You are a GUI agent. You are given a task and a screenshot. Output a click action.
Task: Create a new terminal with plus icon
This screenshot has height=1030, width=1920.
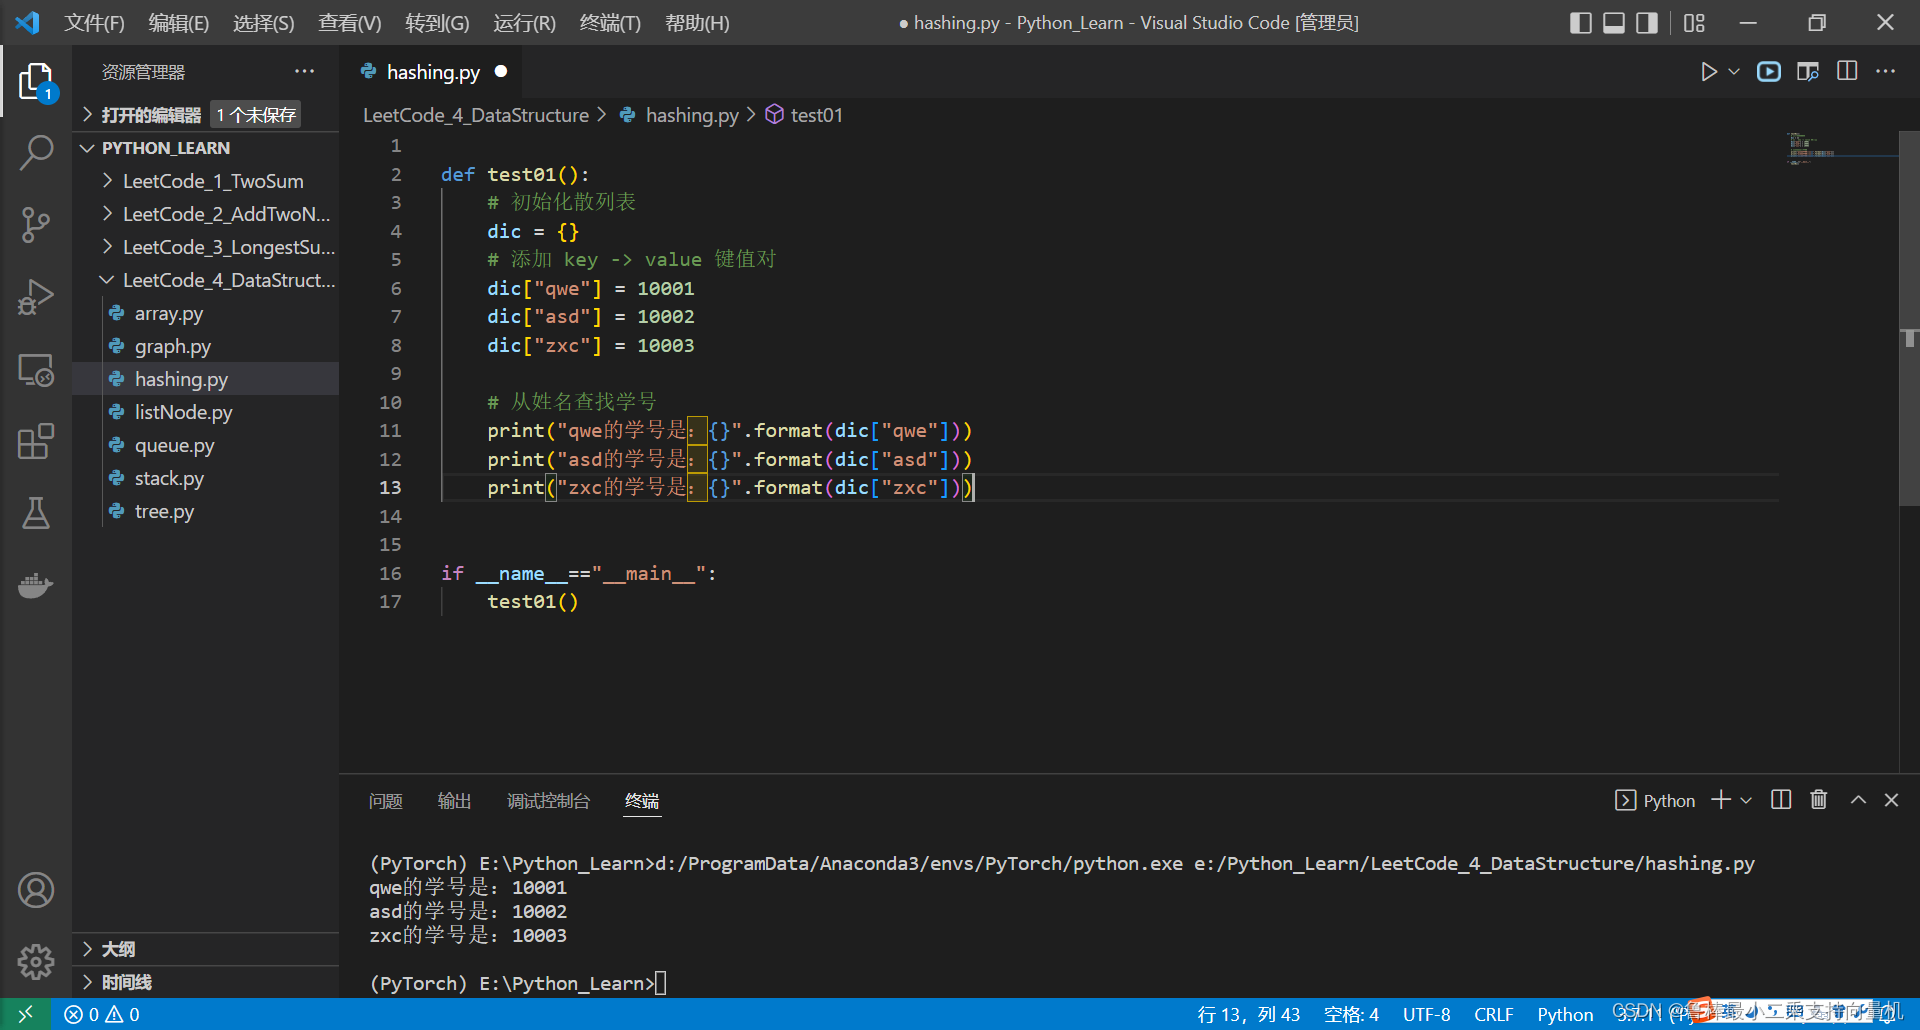click(x=1721, y=800)
